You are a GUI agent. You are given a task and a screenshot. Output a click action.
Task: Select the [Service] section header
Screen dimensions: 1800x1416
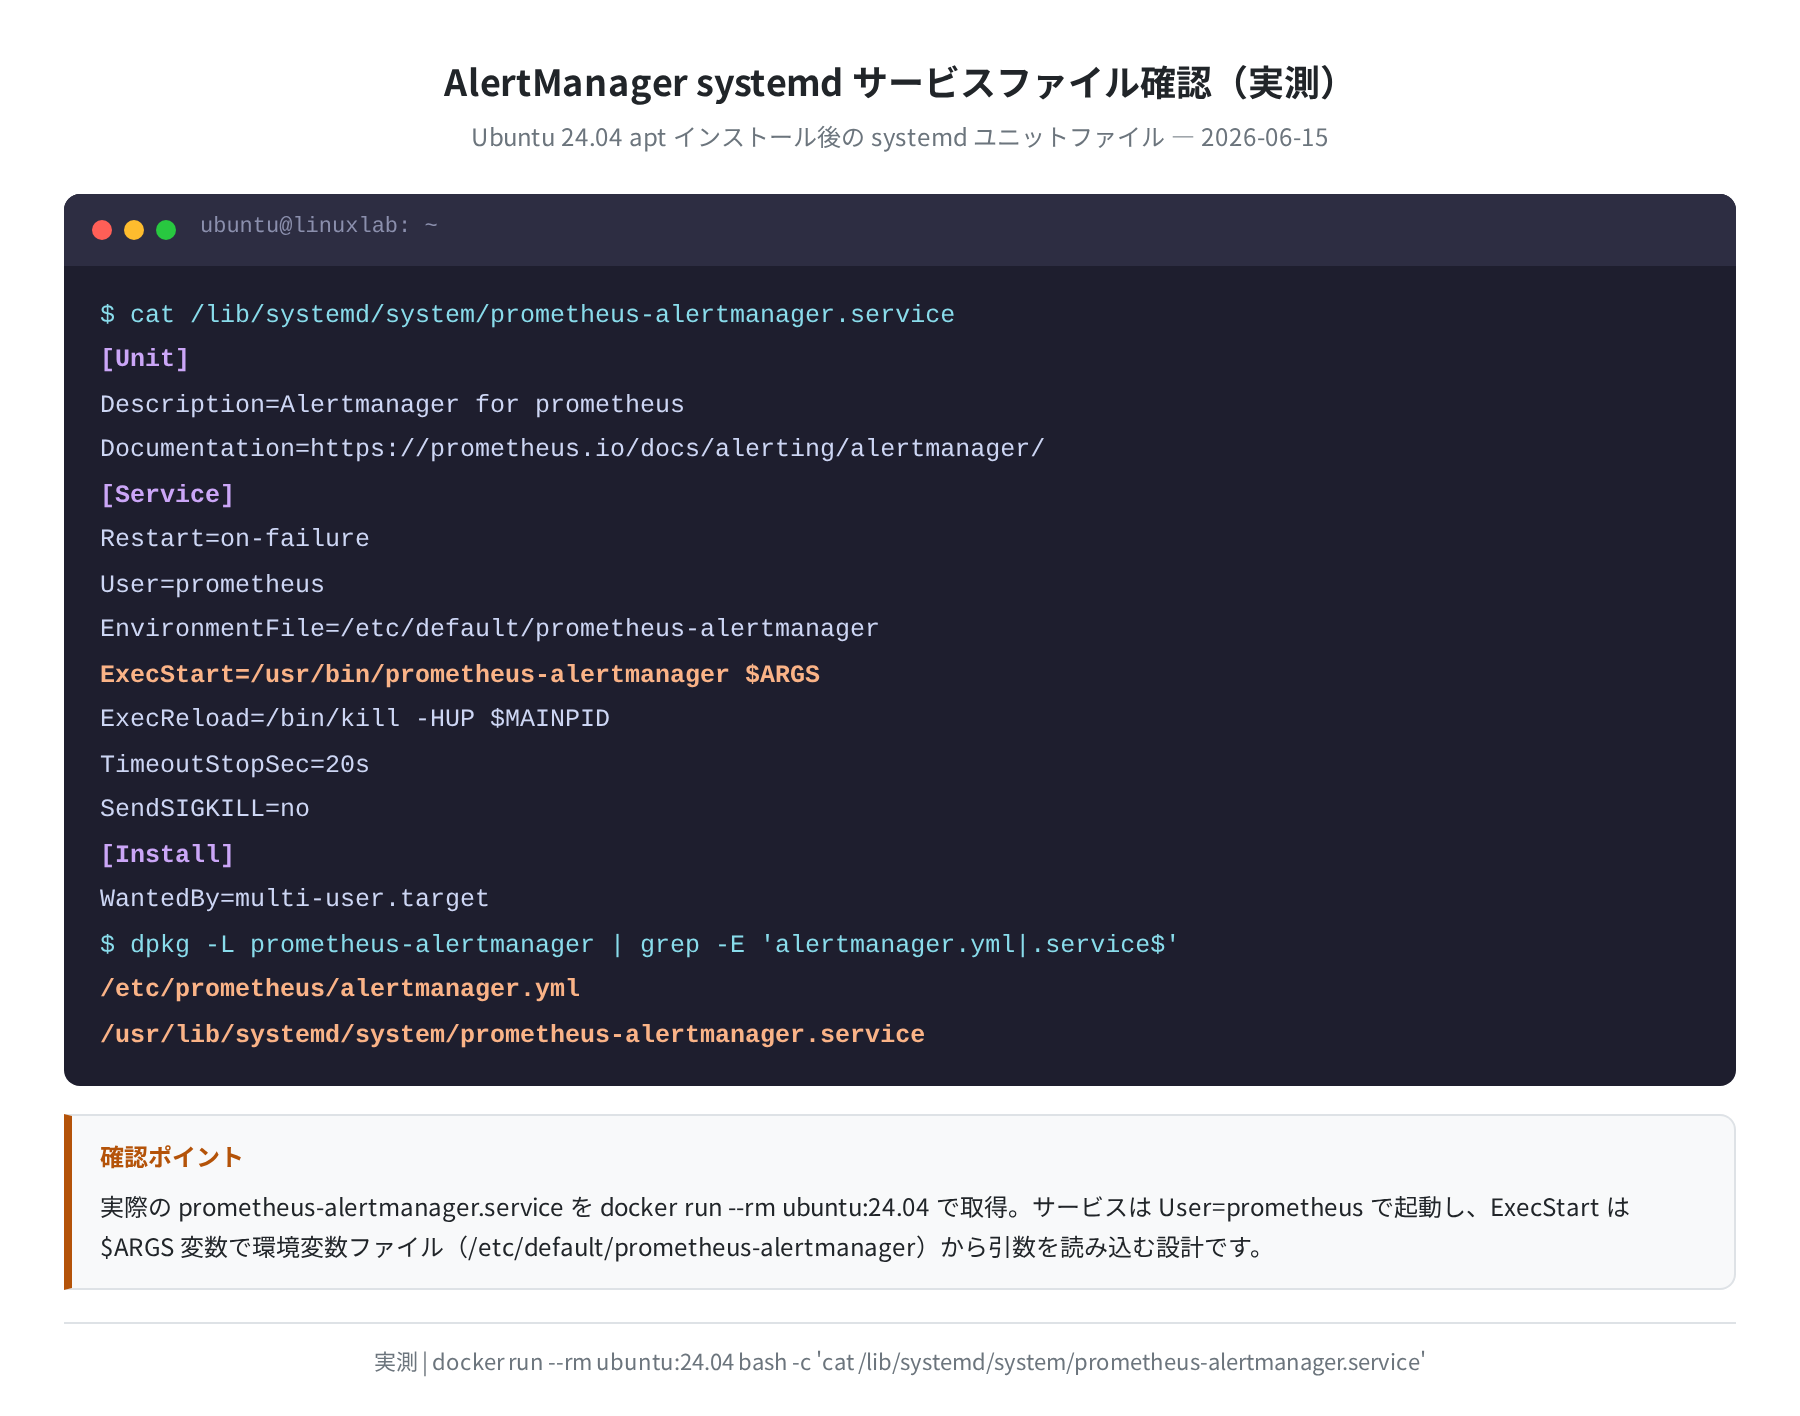[x=167, y=494]
